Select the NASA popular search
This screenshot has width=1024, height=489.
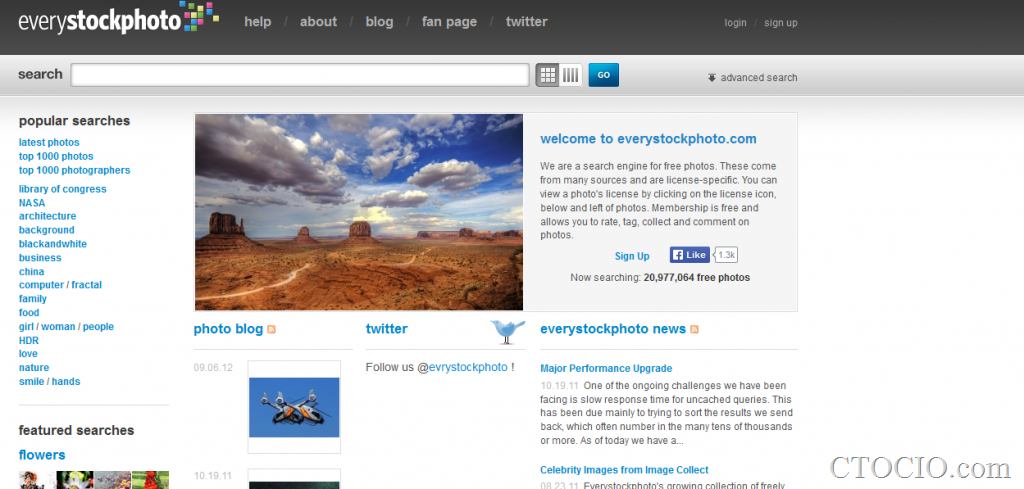32,203
